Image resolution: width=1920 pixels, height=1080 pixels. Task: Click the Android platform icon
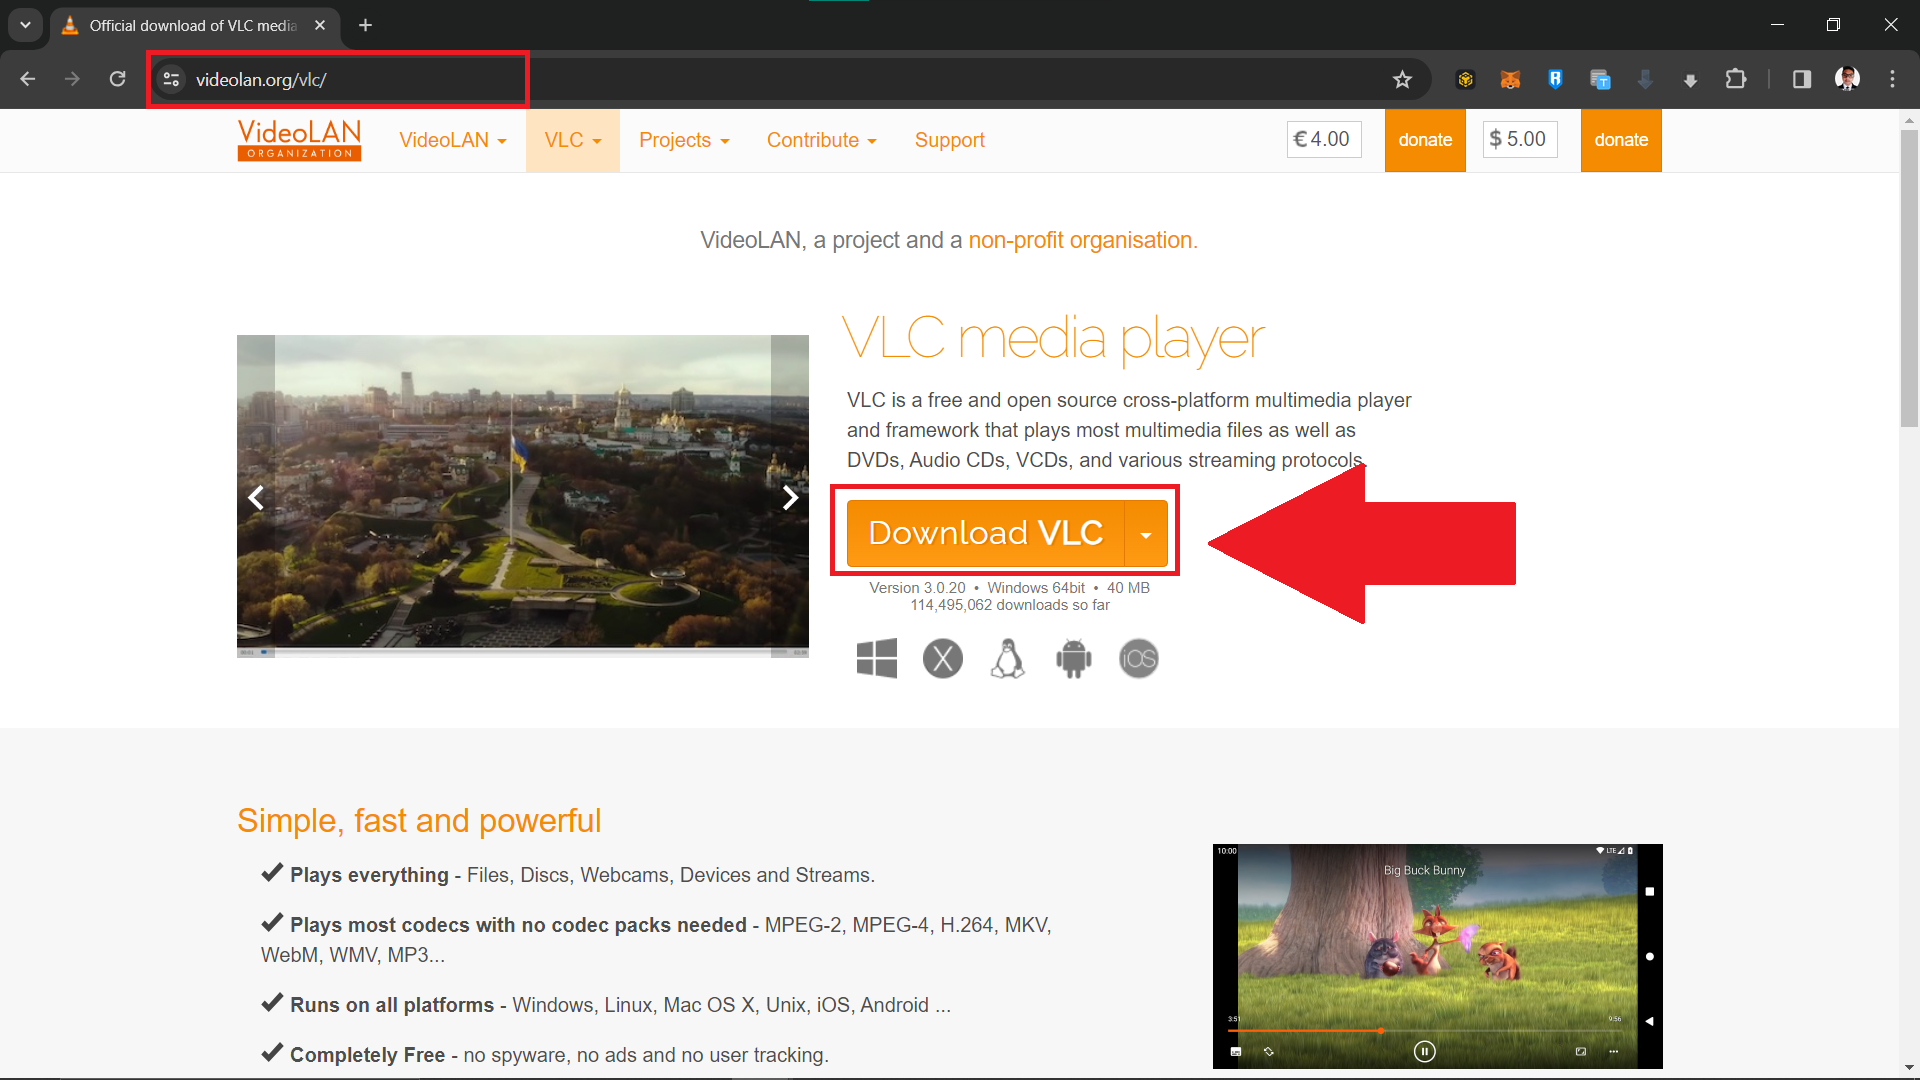pos(1074,658)
